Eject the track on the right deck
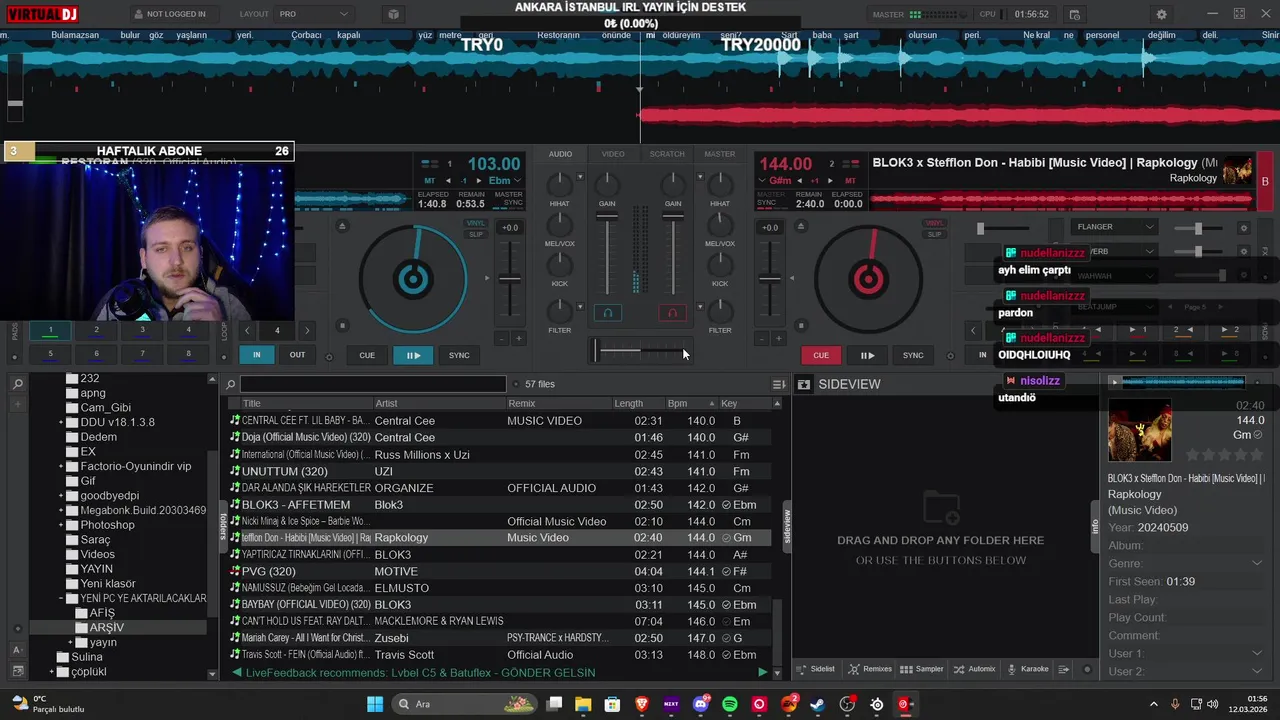Screen dimensions: 1280x720 (802, 226)
